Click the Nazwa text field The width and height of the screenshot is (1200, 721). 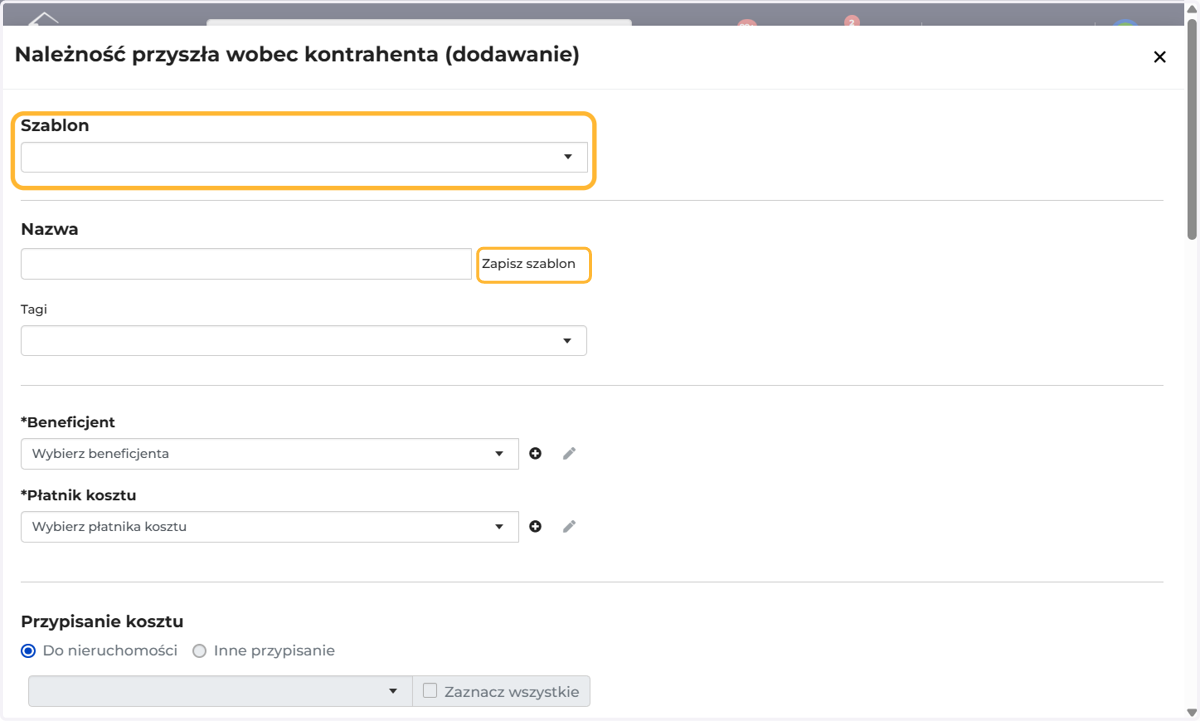pos(246,264)
